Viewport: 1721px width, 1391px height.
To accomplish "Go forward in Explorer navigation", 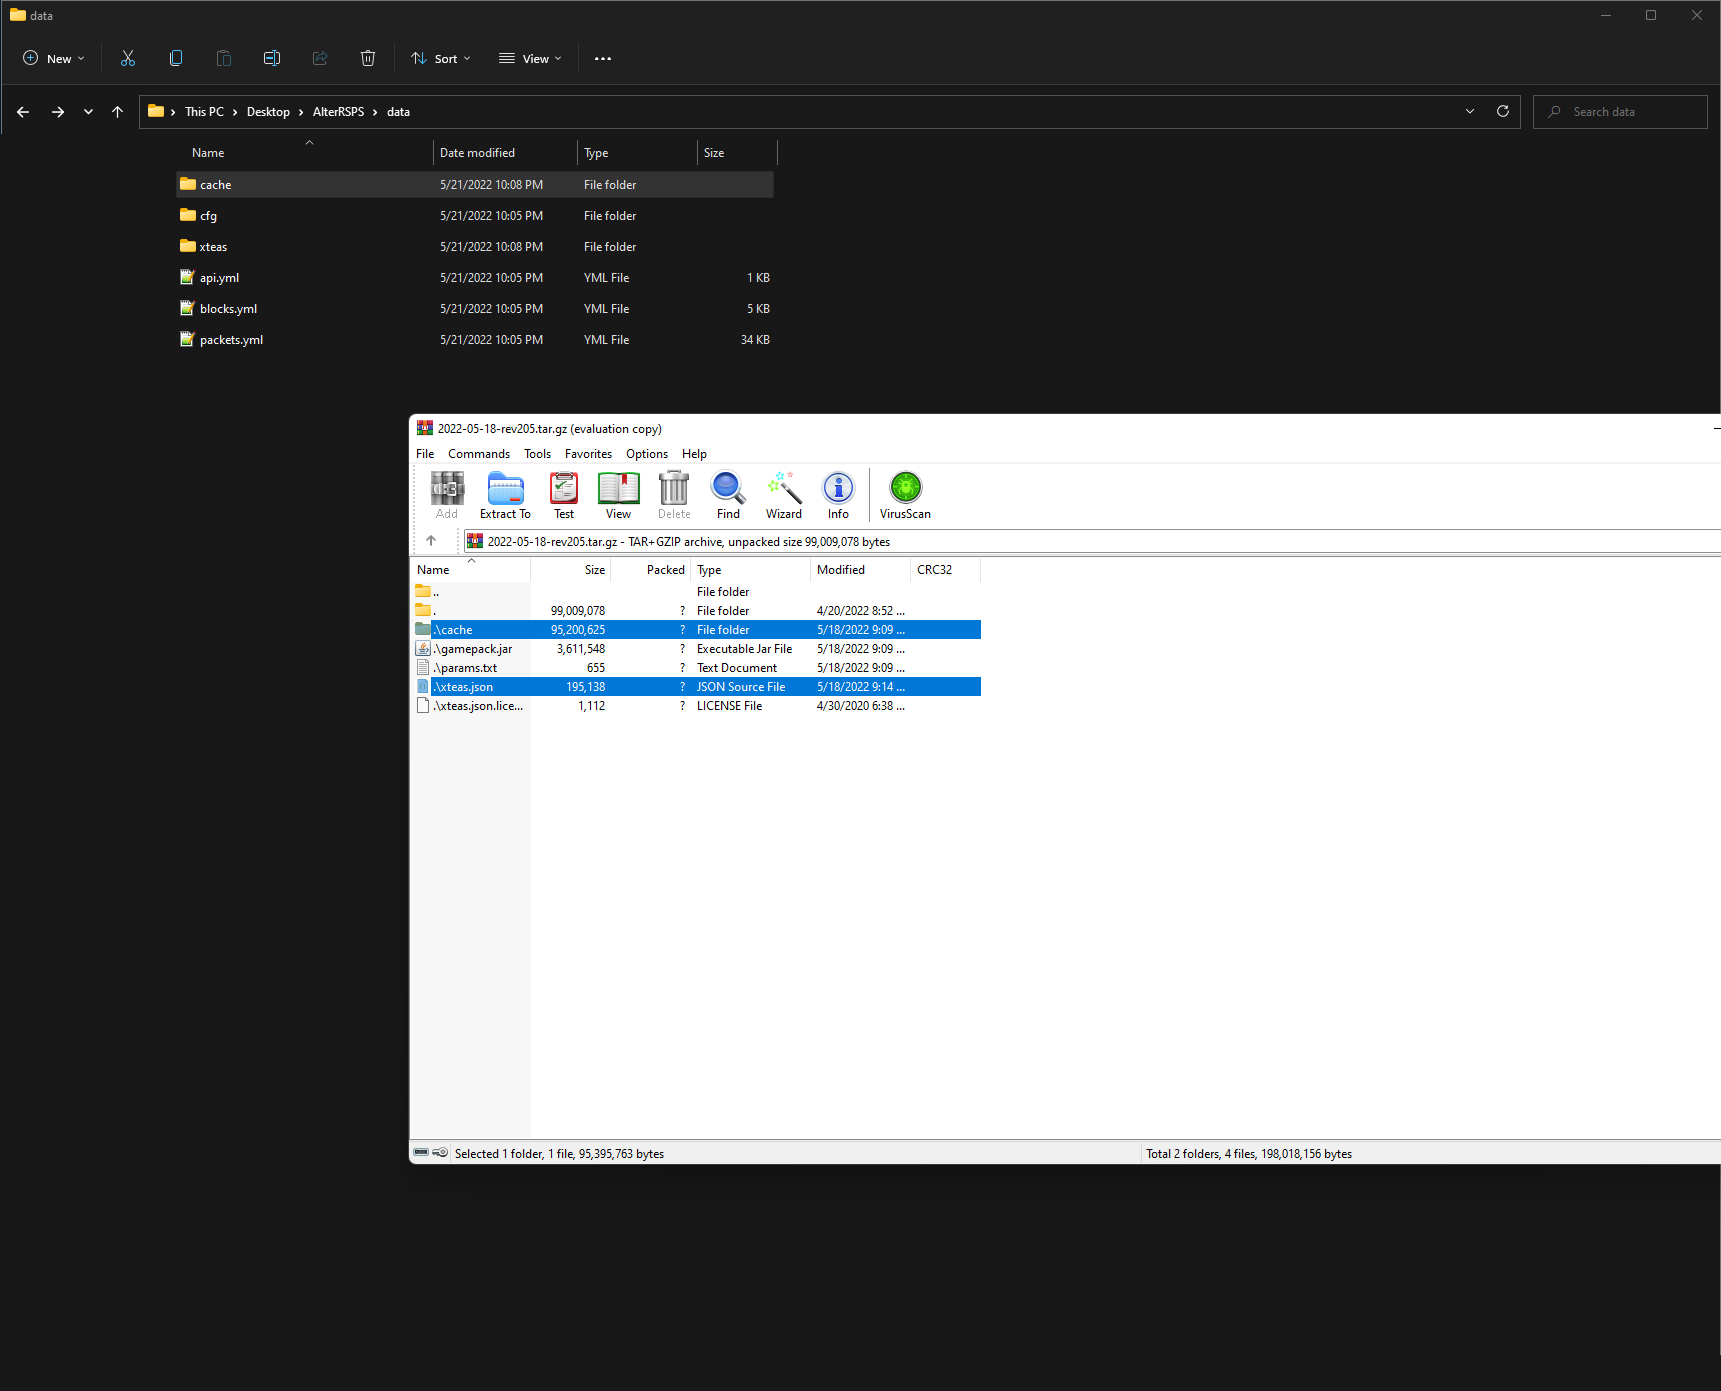I will pyautogui.click(x=58, y=112).
